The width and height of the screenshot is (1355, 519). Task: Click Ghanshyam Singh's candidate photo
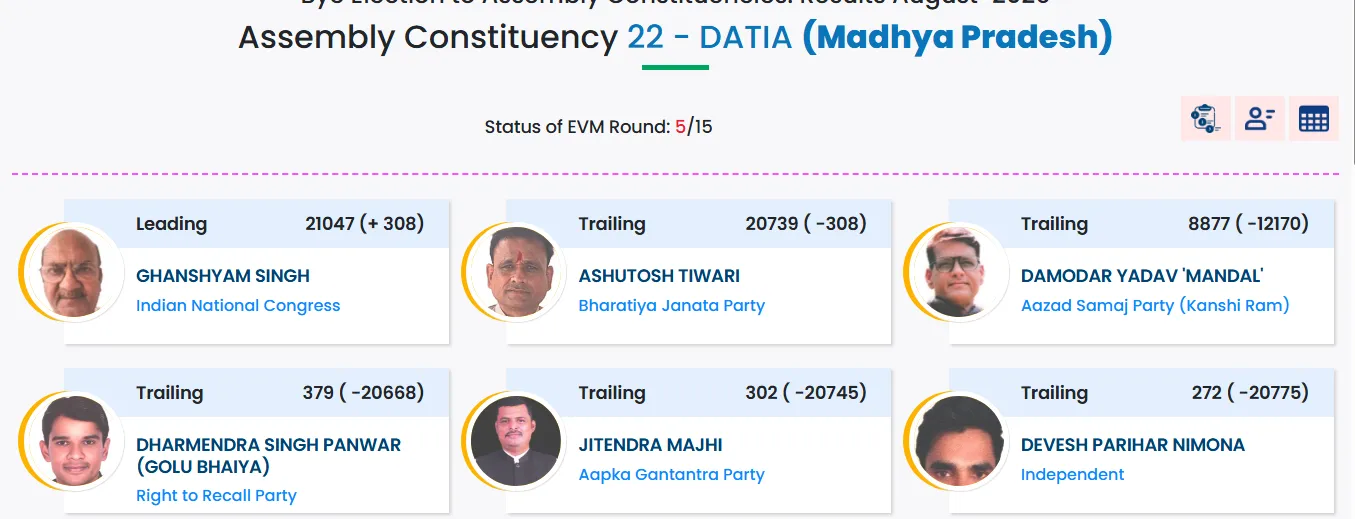(70, 272)
